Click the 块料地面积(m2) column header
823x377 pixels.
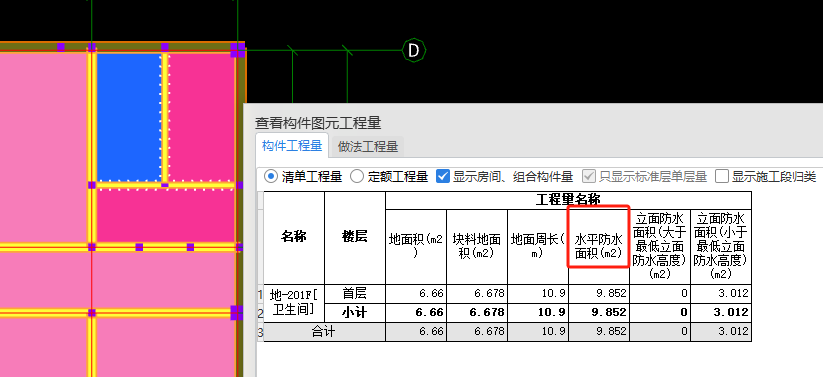[x=477, y=247]
